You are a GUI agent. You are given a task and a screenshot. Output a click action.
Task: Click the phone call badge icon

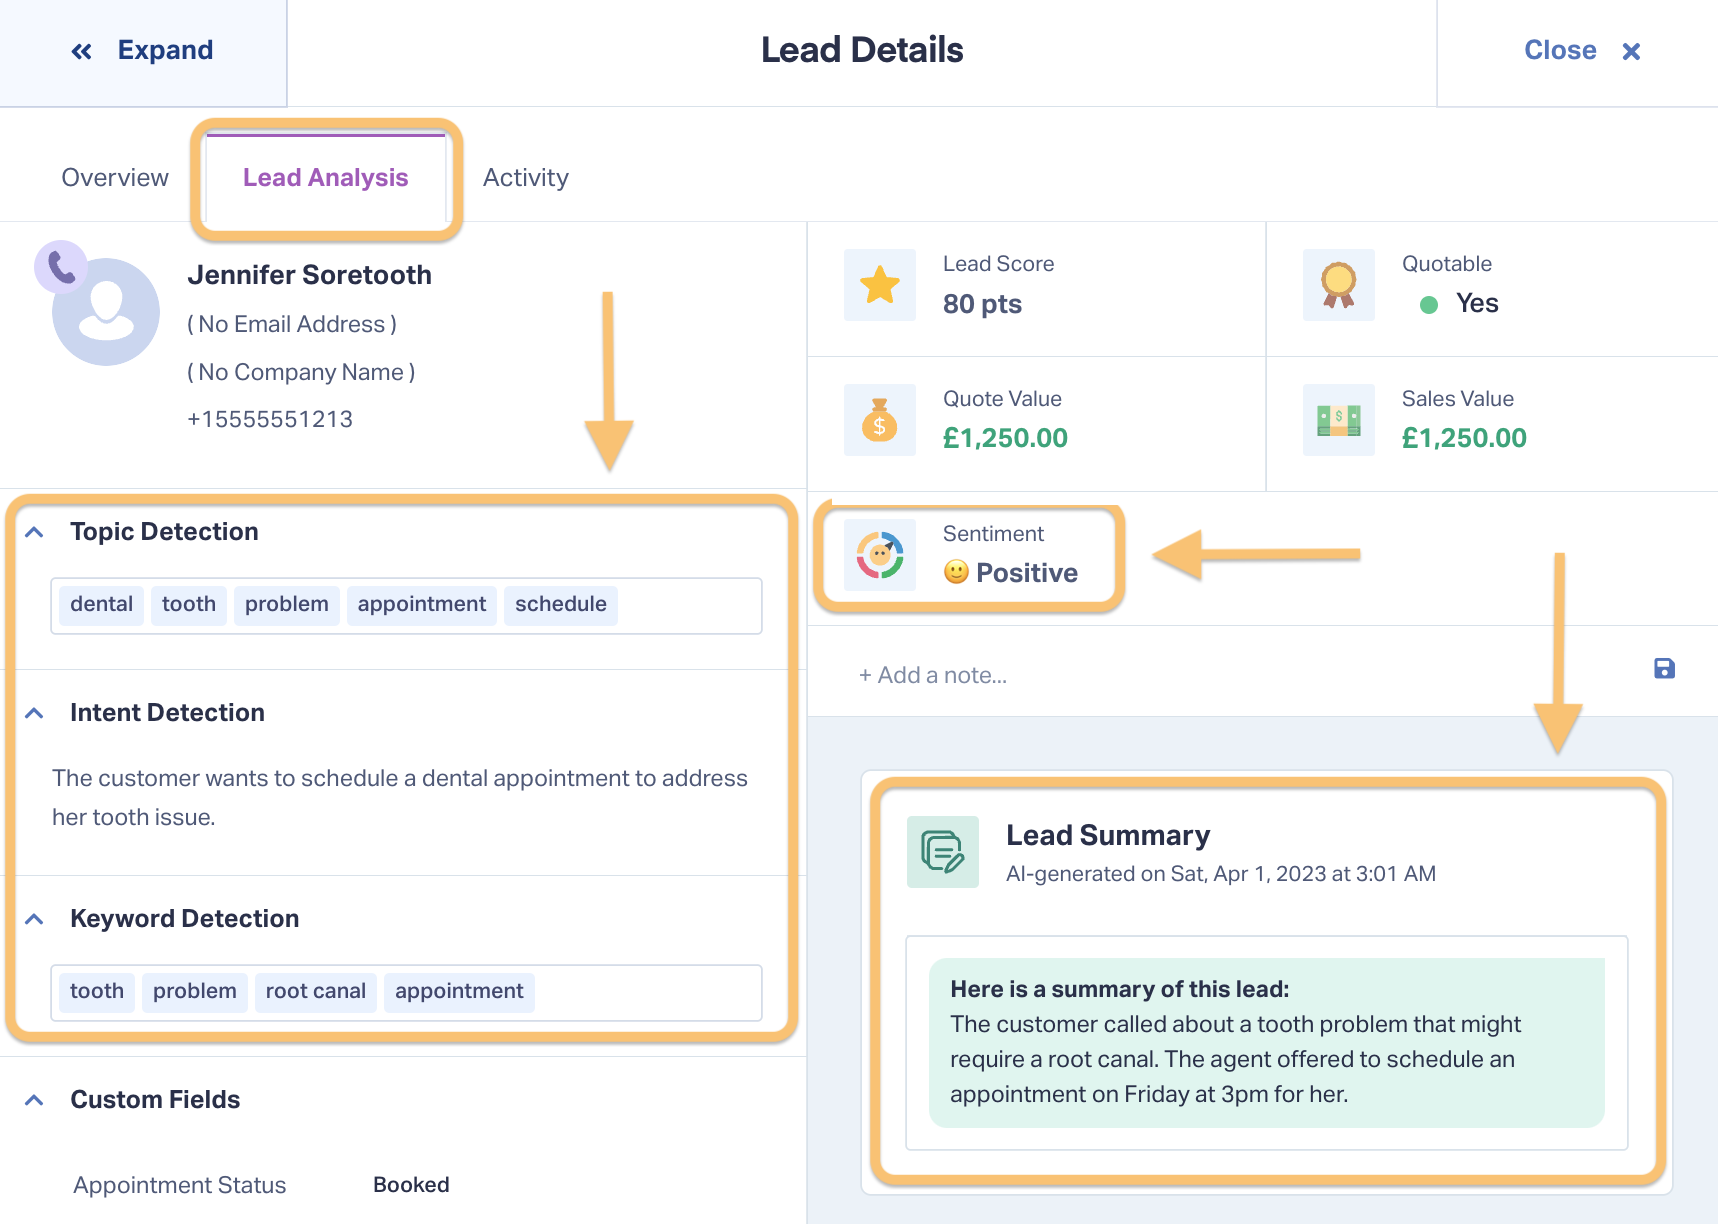click(x=61, y=267)
